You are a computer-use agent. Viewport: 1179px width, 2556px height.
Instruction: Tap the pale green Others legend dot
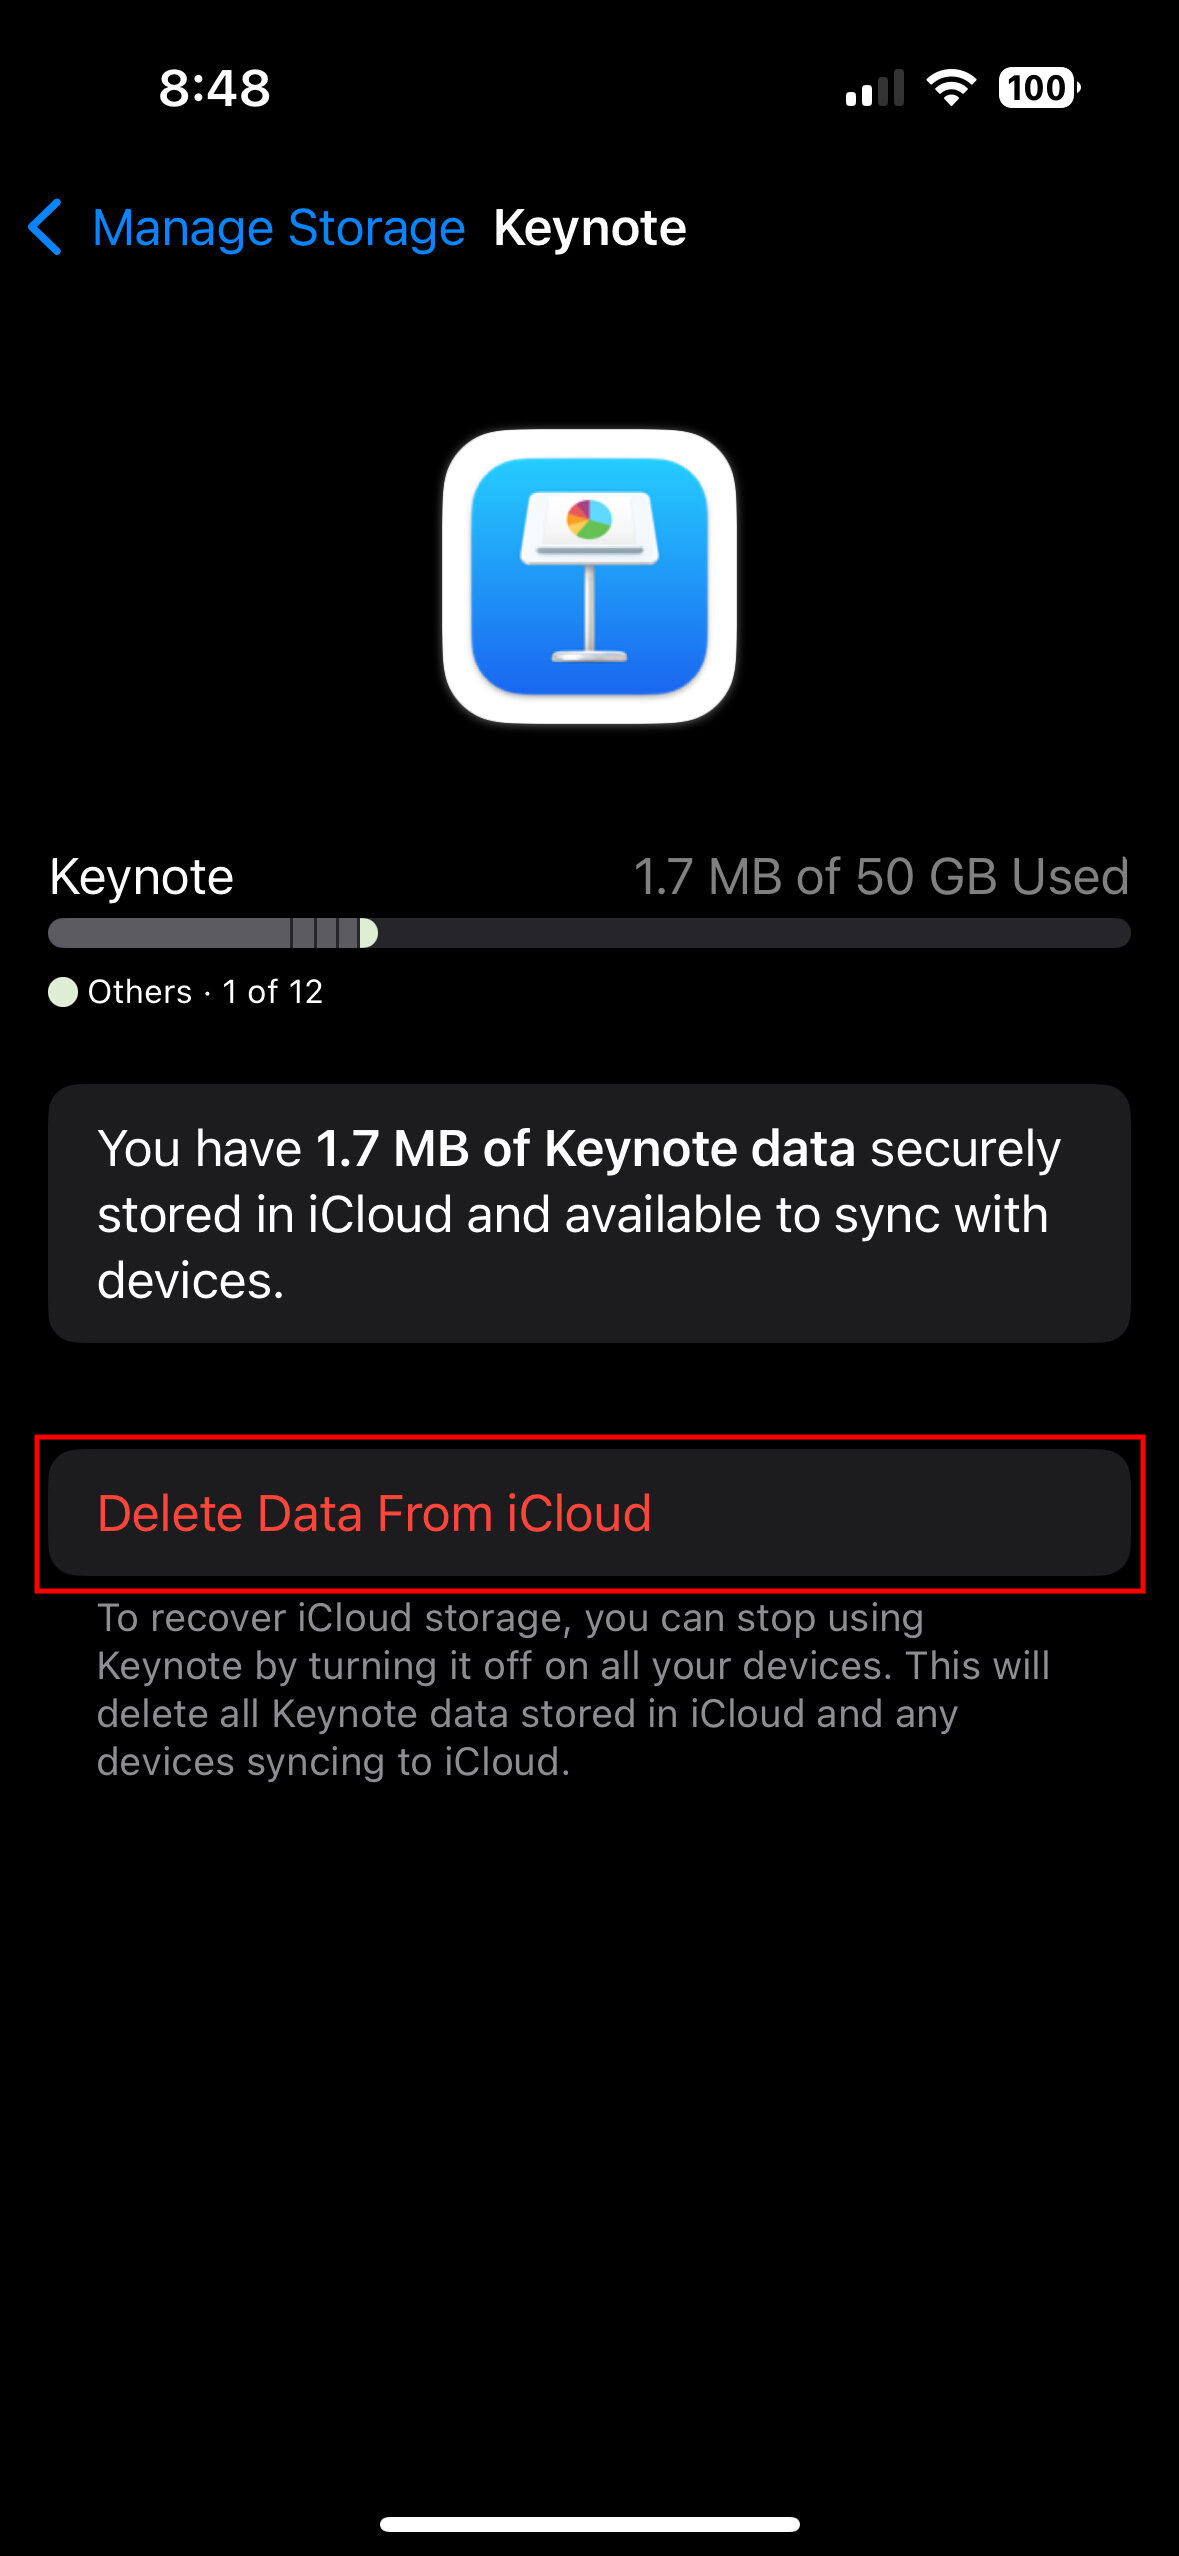click(63, 992)
